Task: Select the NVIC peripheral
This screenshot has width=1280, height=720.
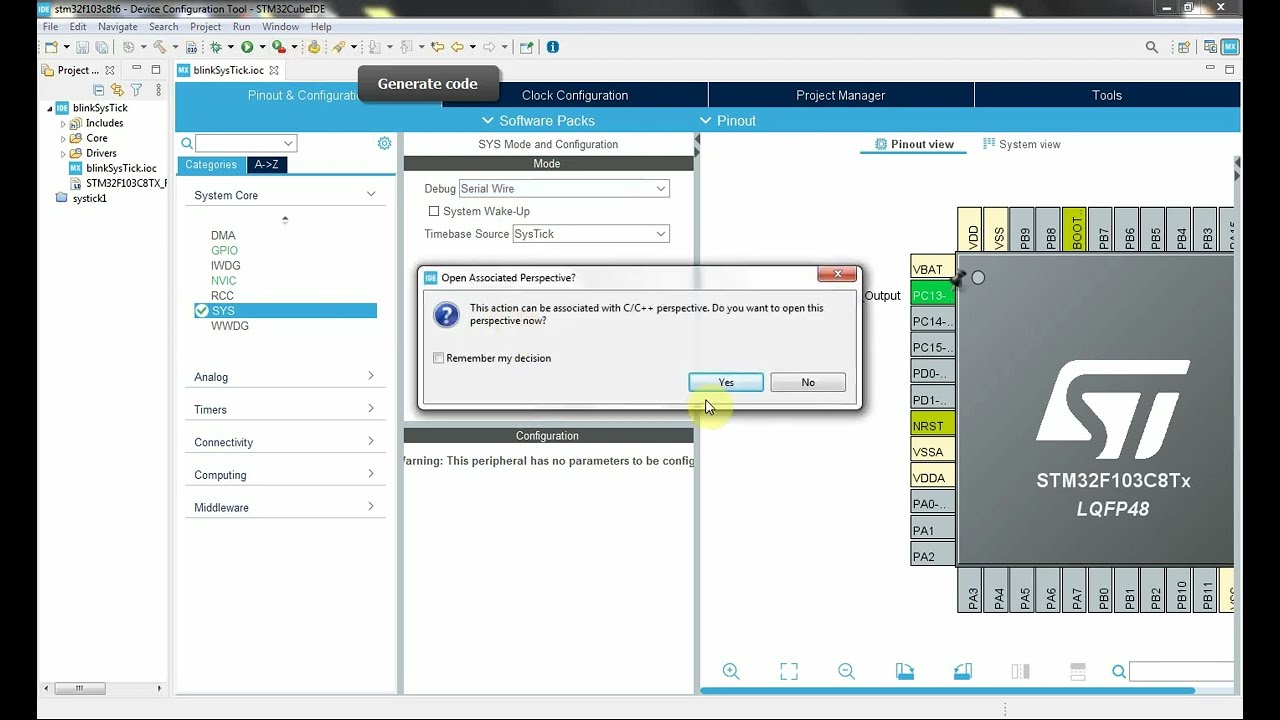Action: coord(223,281)
